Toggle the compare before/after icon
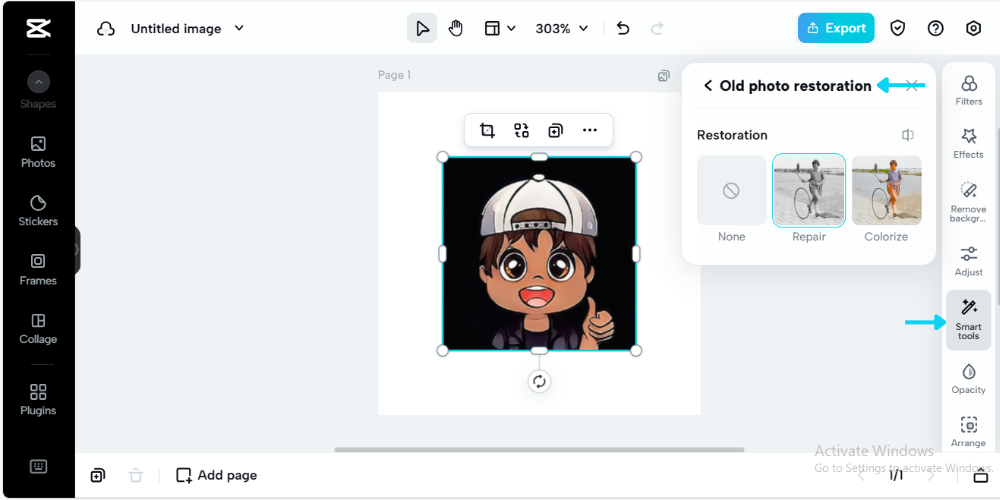Viewport: 1000px width, 500px height. click(x=908, y=135)
